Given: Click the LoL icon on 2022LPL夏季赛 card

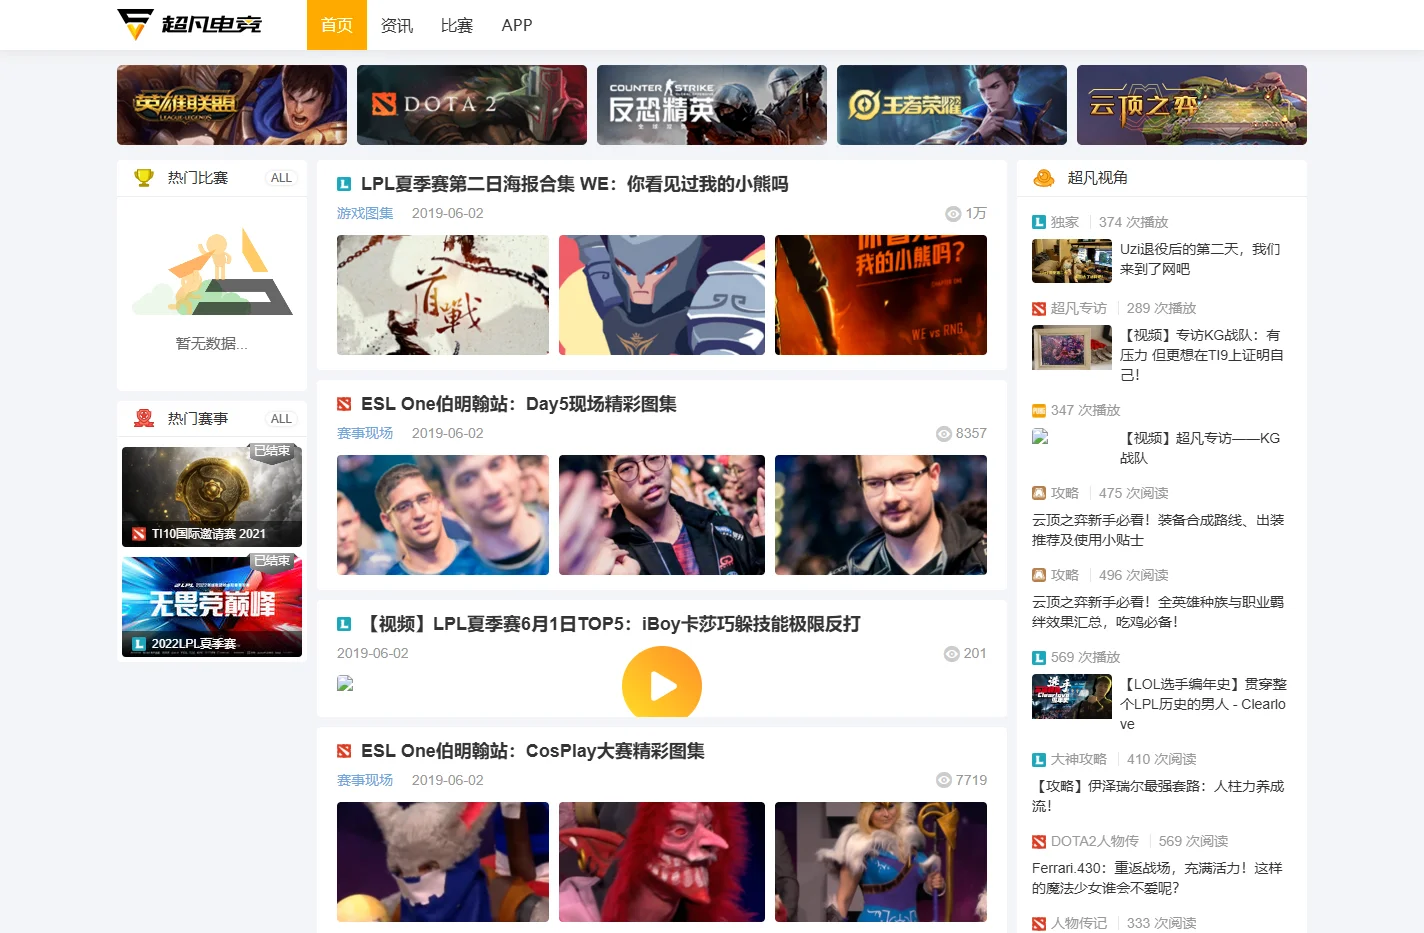Looking at the screenshot, I should point(139,644).
